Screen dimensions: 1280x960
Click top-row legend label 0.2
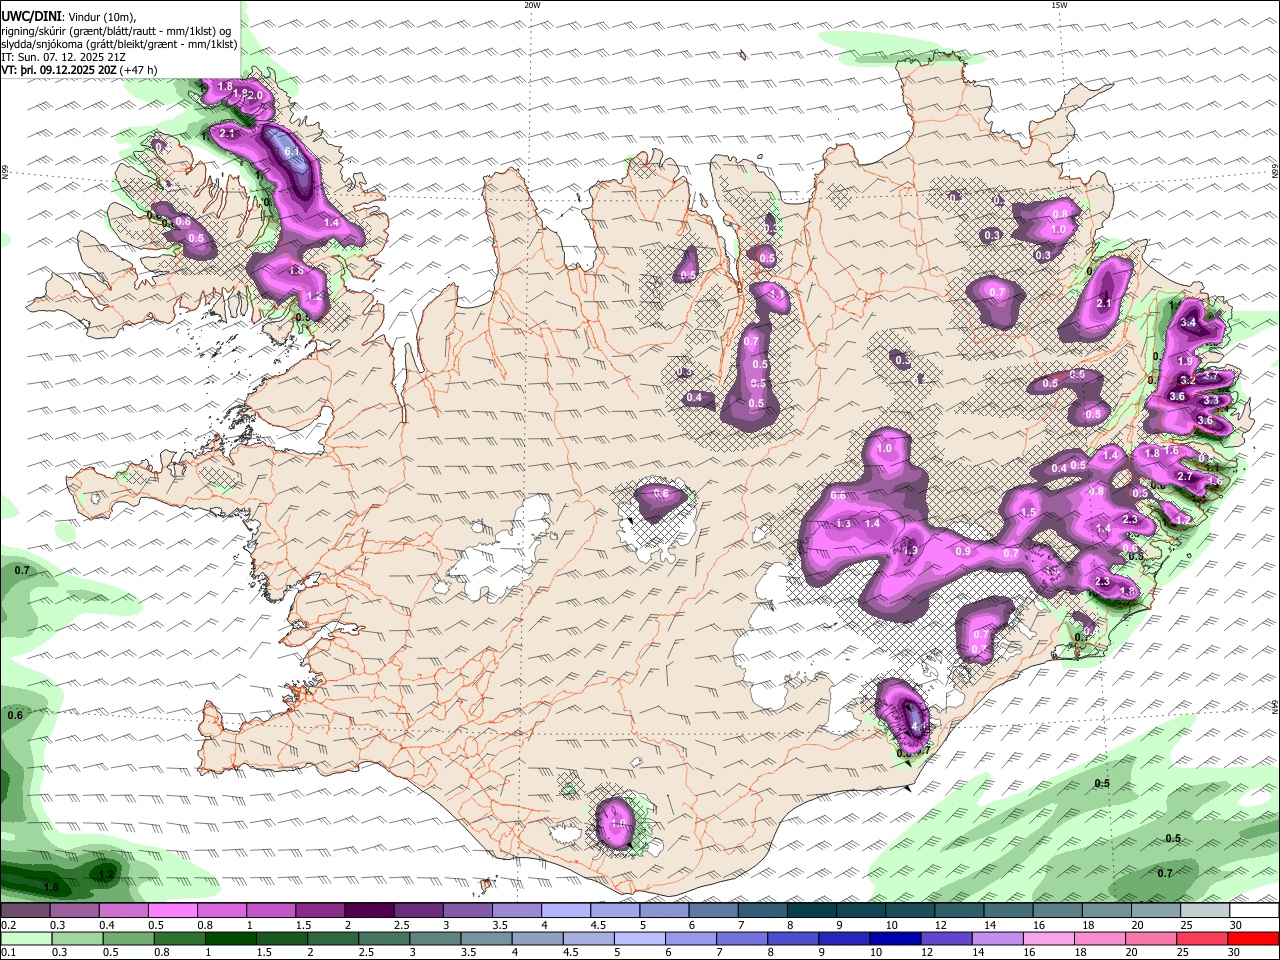[x=8, y=925]
